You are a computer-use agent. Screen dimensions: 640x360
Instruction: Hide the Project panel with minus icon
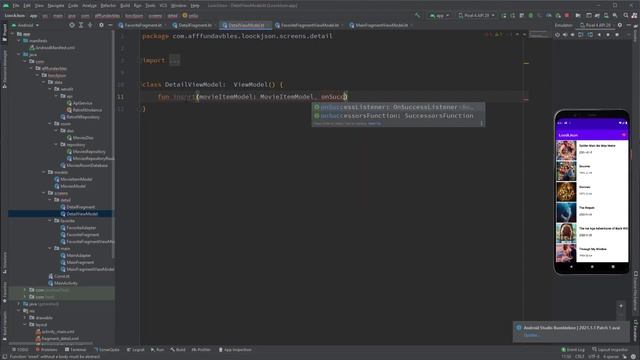[x=110, y=25]
